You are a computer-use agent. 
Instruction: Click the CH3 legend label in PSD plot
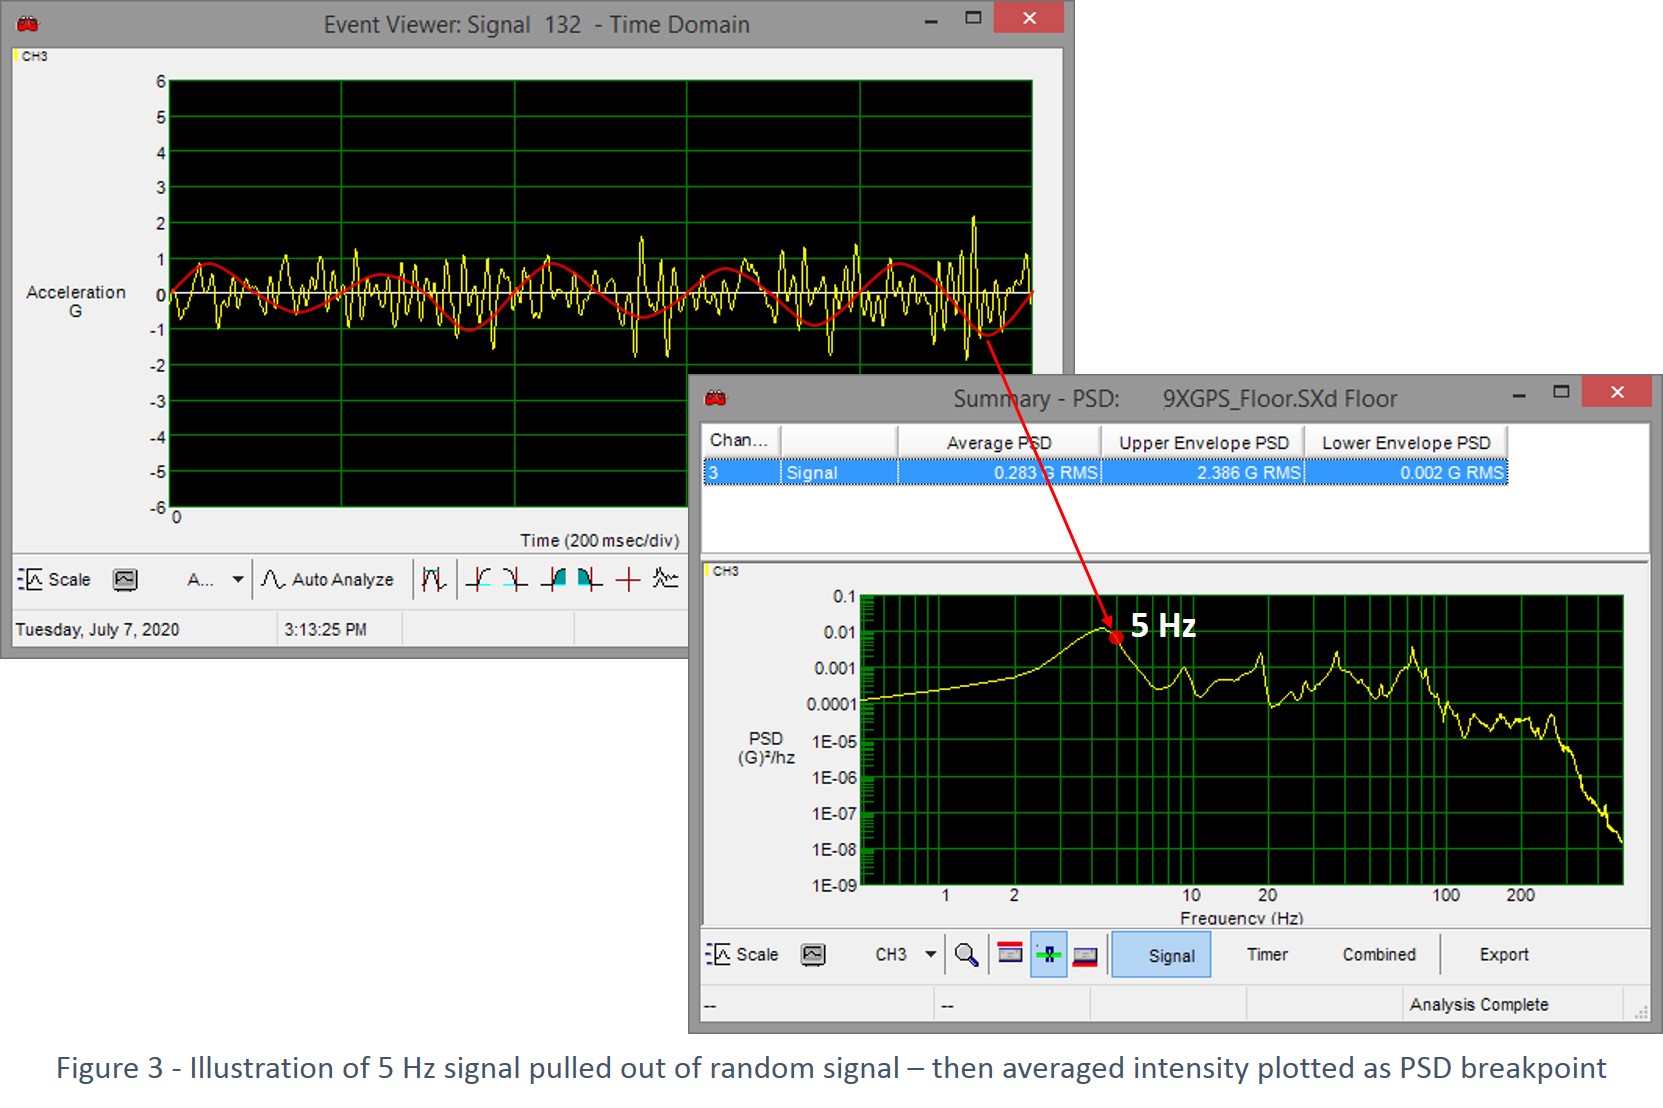pos(725,571)
